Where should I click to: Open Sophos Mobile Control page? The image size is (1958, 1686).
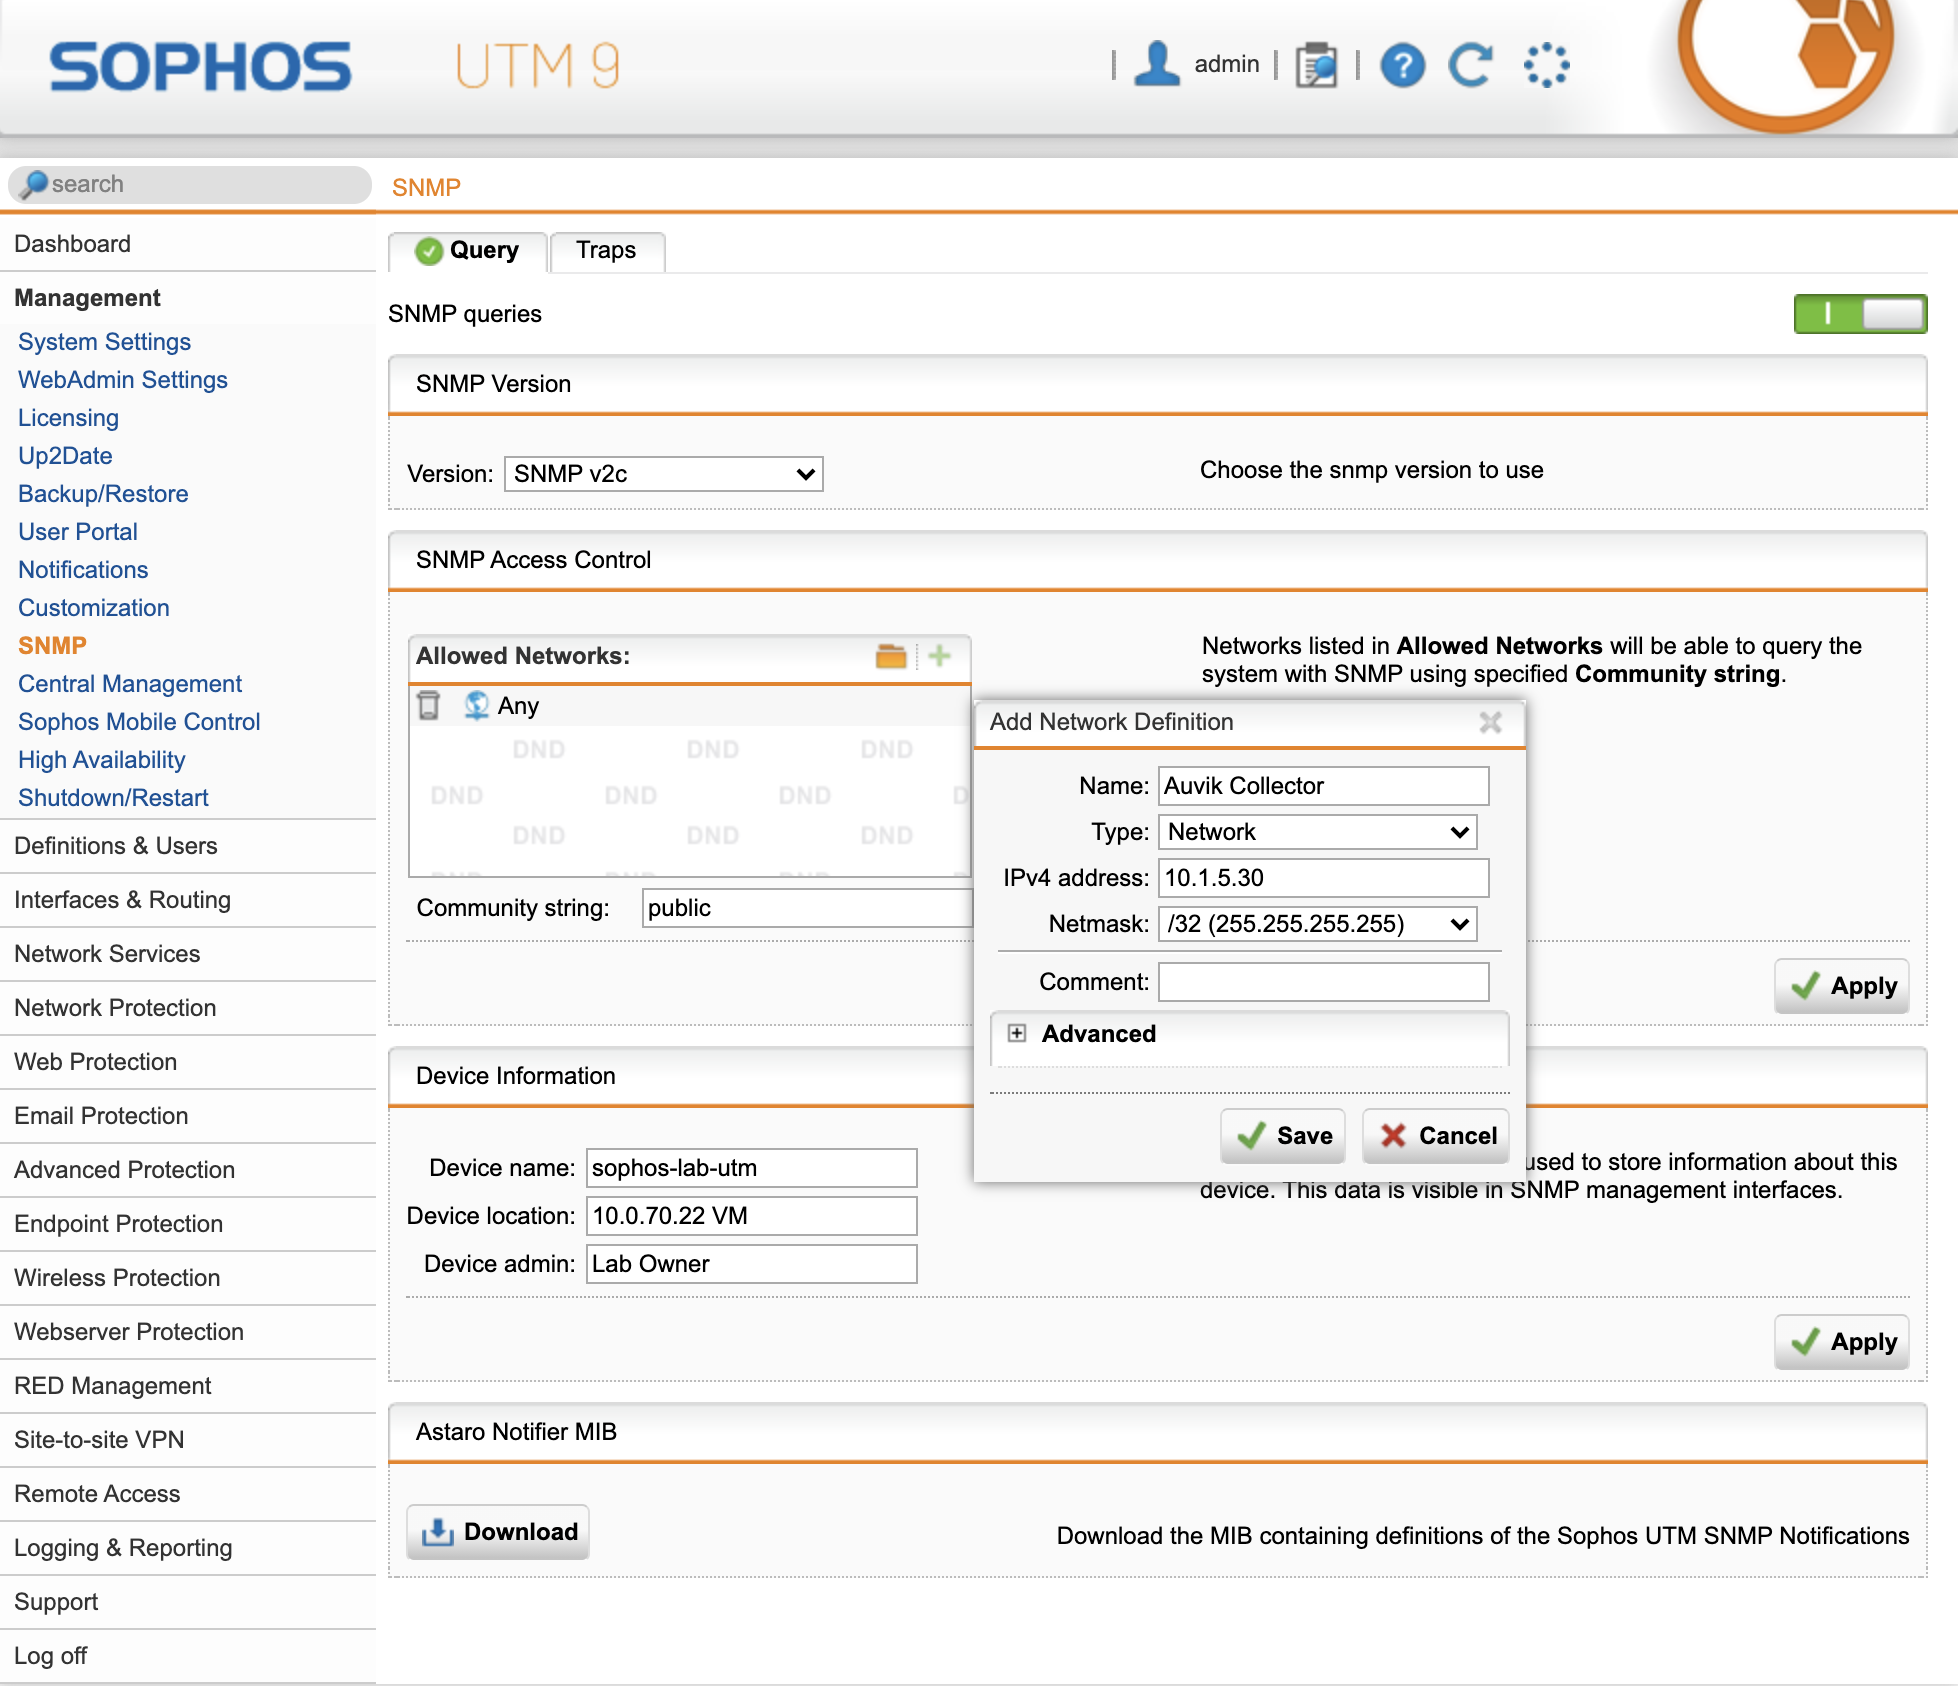[139, 722]
